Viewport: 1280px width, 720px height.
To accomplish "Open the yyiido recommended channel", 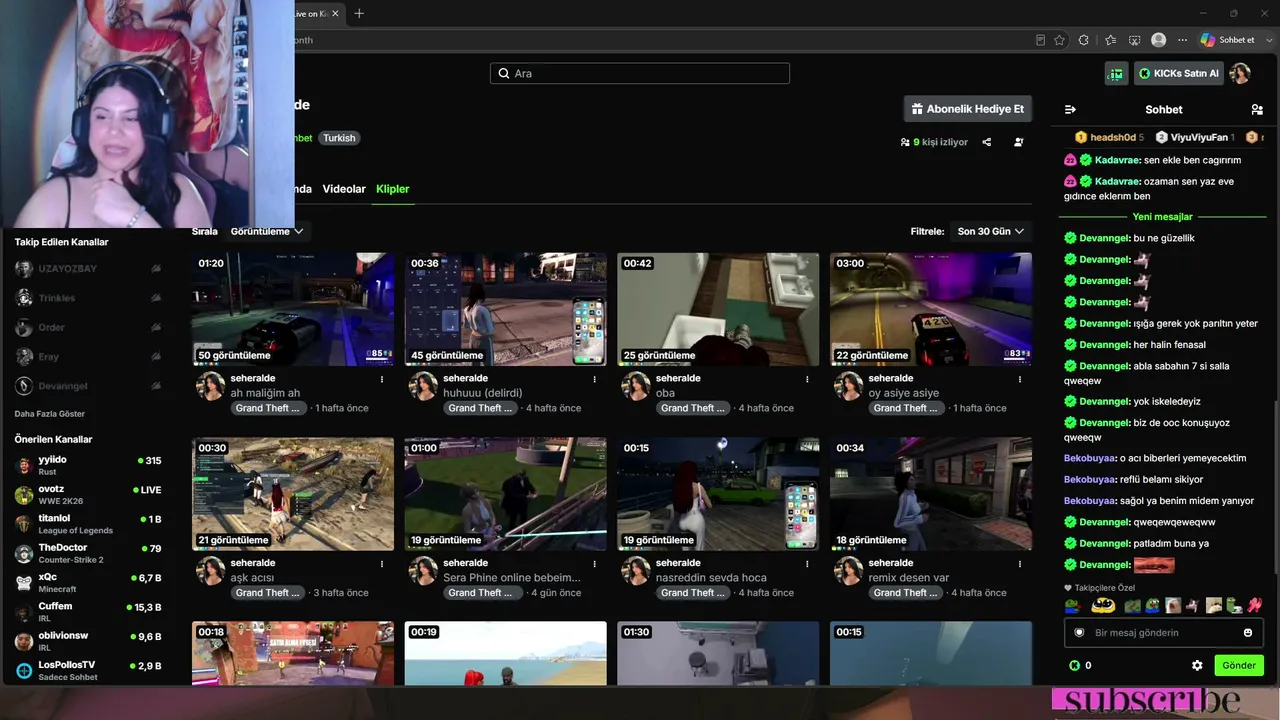I will (x=88, y=465).
